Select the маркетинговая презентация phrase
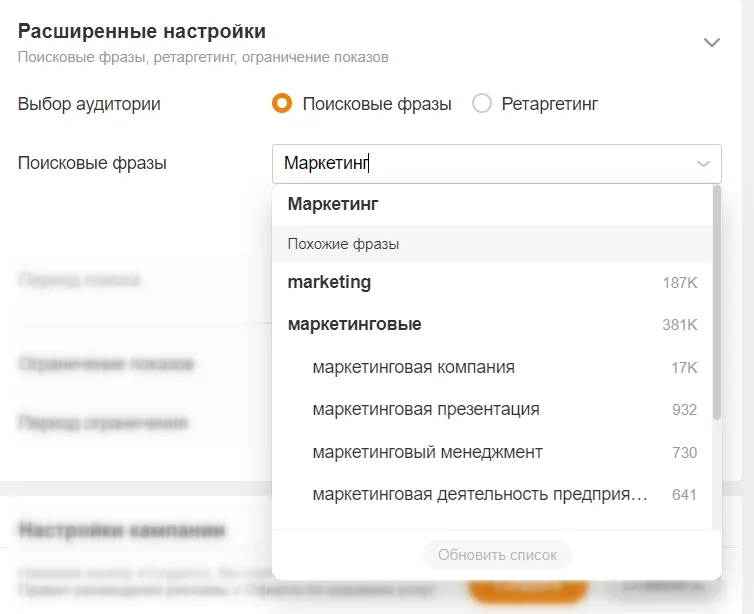The height and width of the screenshot is (614, 754). pos(425,409)
